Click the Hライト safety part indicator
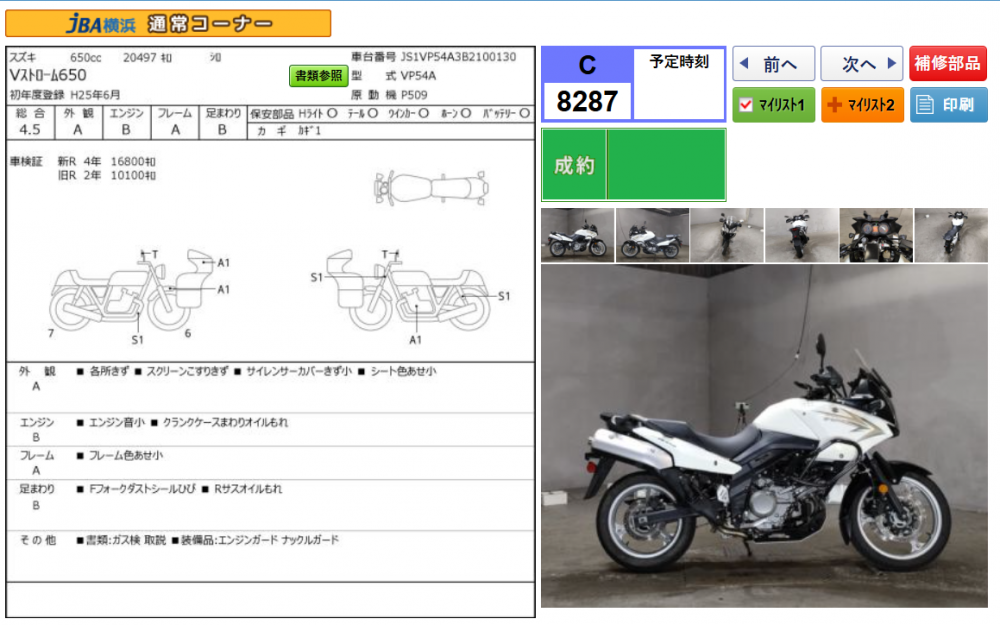Image resolution: width=1000 pixels, height=625 pixels. tap(318, 114)
